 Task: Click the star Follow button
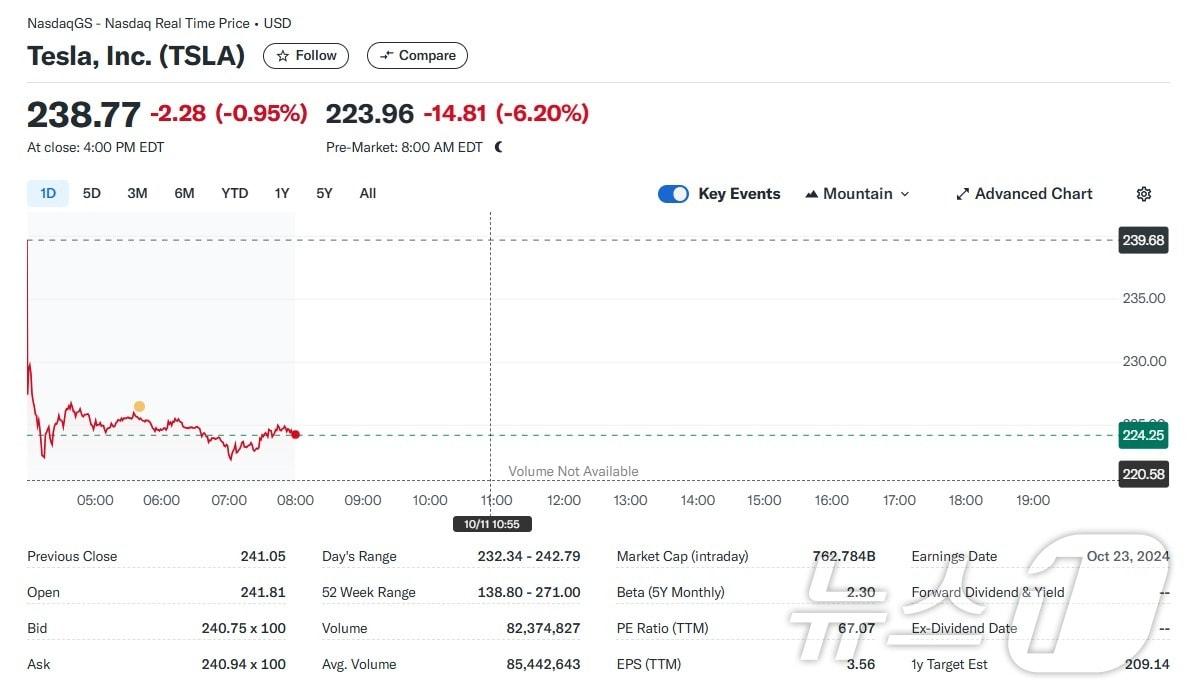click(x=306, y=56)
